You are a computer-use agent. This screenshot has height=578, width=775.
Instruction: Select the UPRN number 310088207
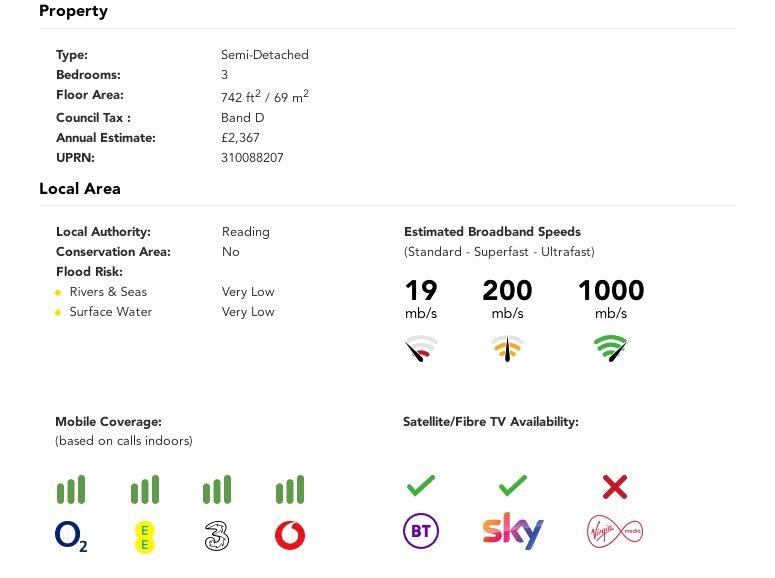click(252, 158)
